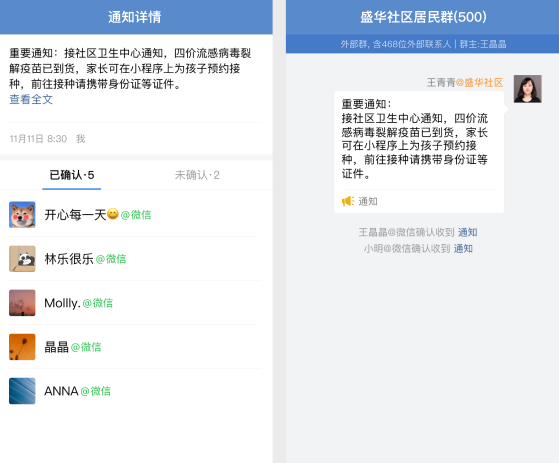Switch to the 已确认·5 tab
Viewport: 559px width, 463px height.
tap(72, 175)
